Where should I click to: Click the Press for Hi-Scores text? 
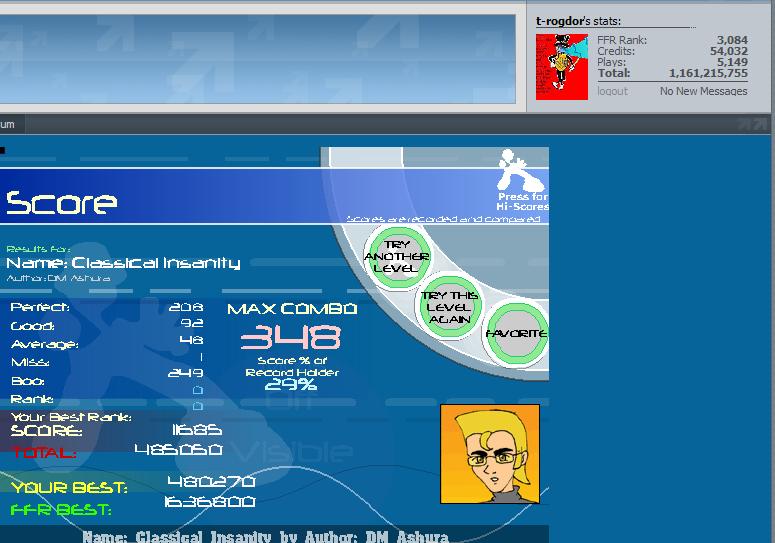pos(522,202)
